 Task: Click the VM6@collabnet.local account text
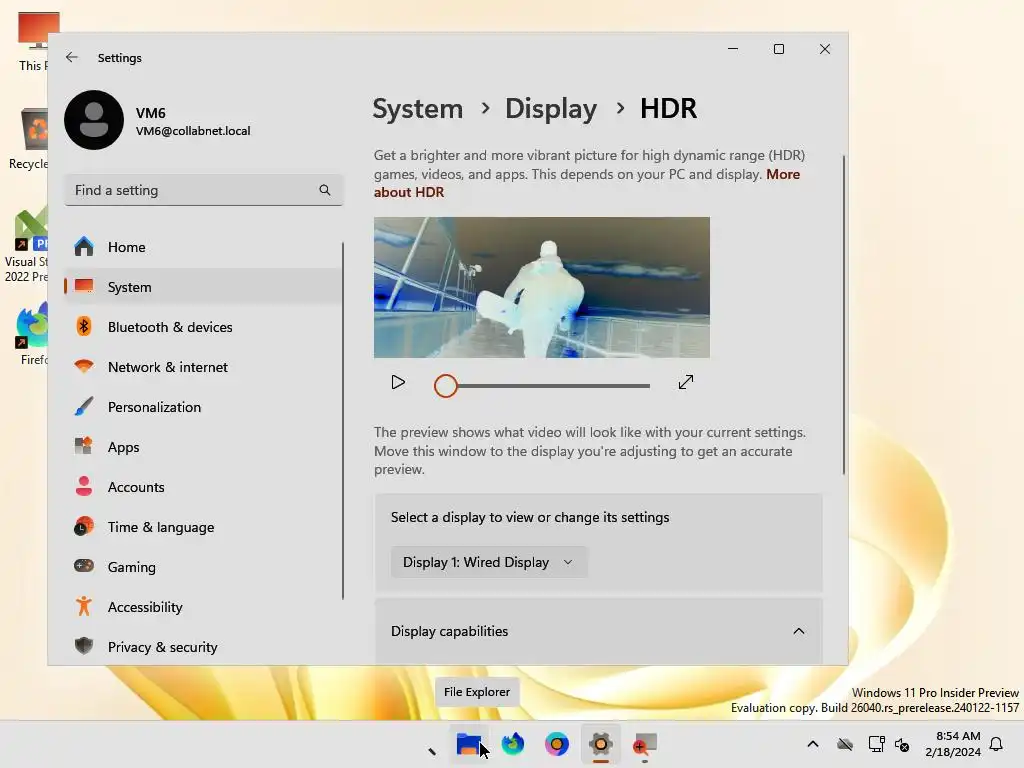tap(193, 131)
